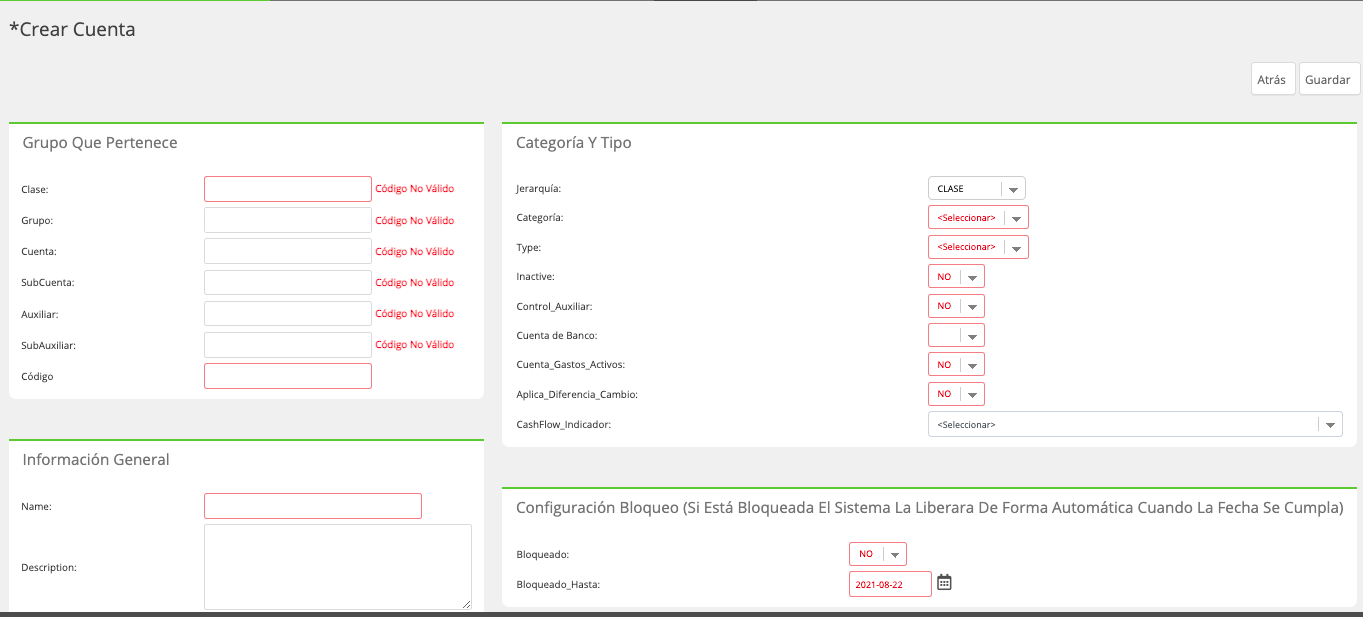Open the Bloqueado_Hasta calendar picker icon
The height and width of the screenshot is (617, 1363).
point(944,582)
